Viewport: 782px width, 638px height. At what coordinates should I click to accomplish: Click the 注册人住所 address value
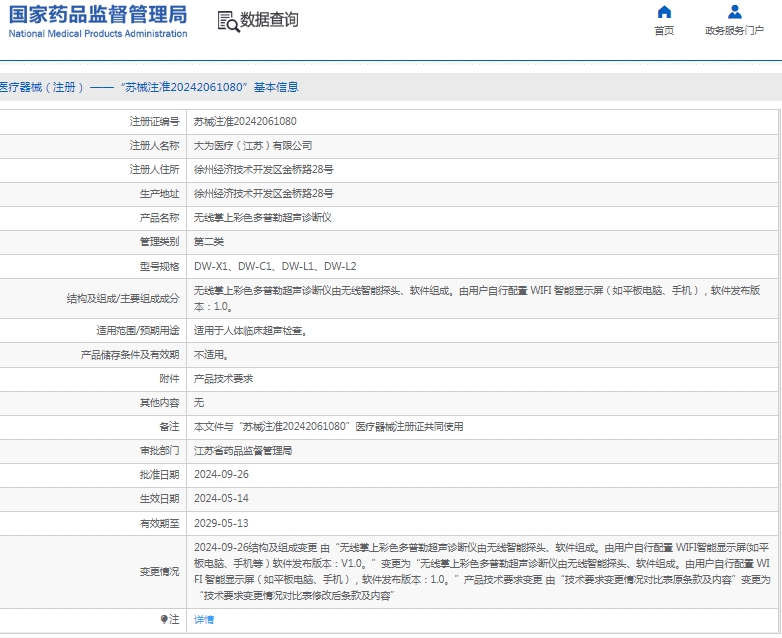pyautogui.click(x=263, y=170)
